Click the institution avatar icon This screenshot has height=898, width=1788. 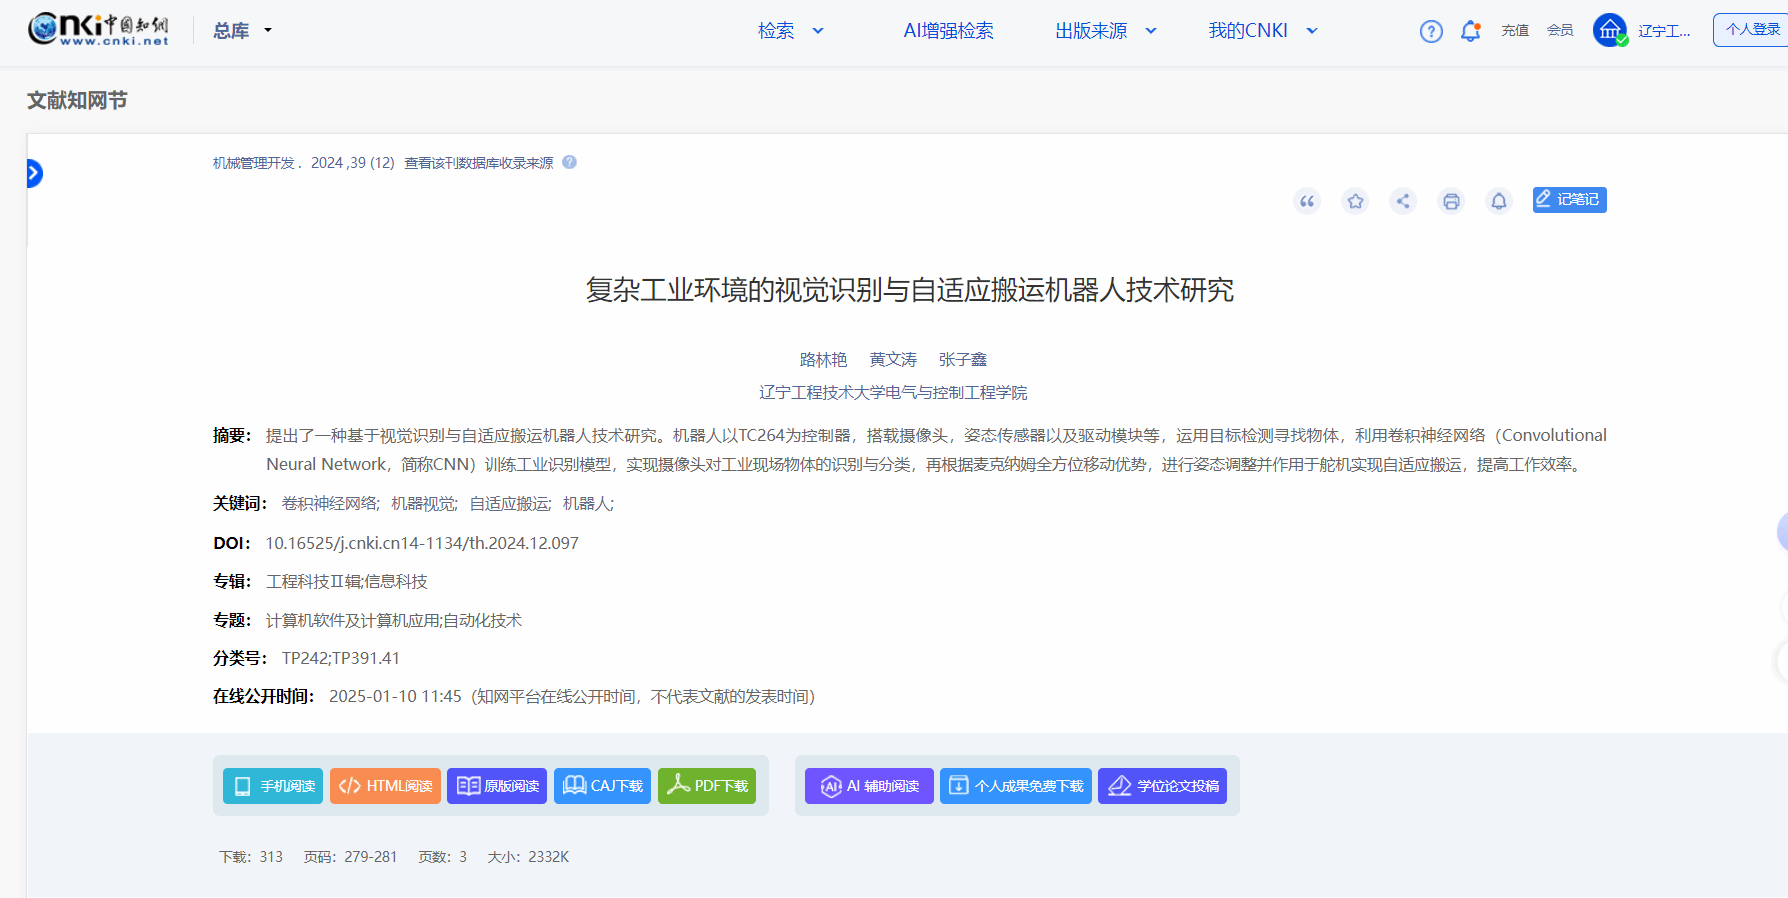tap(1609, 30)
